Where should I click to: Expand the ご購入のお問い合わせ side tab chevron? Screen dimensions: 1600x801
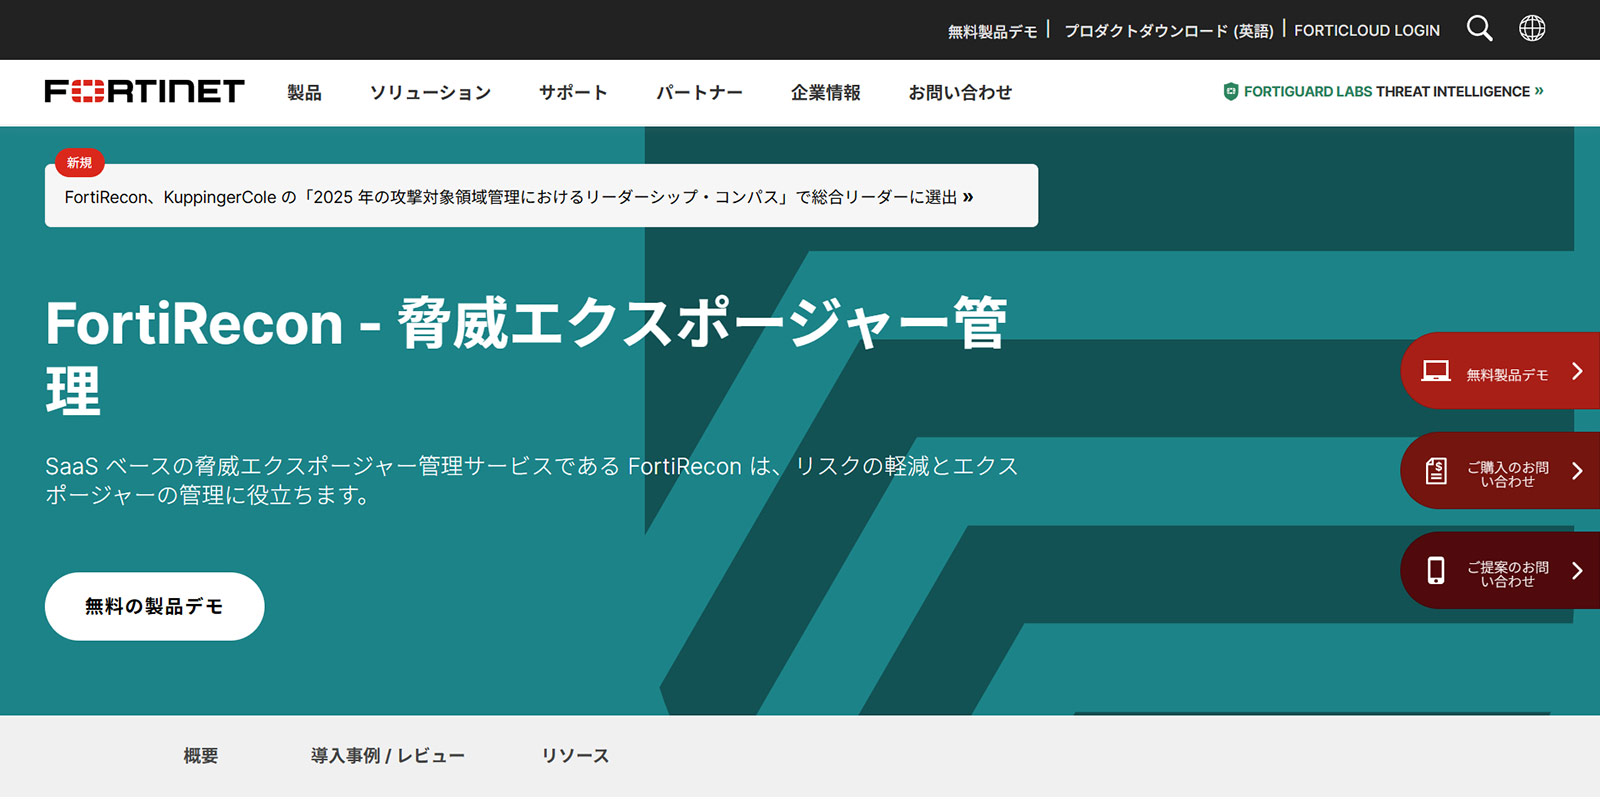point(1577,471)
